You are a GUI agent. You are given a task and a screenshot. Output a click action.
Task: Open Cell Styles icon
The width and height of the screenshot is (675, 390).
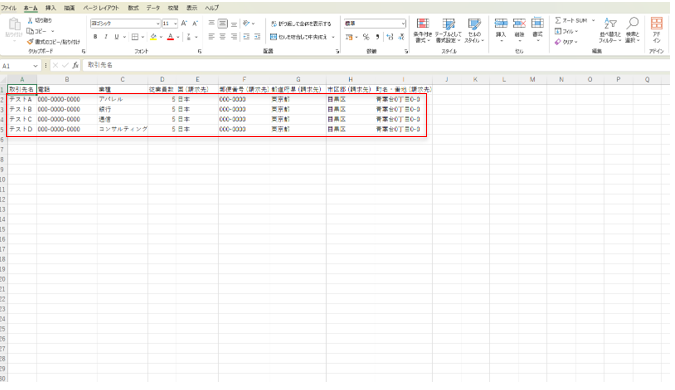coord(474,24)
